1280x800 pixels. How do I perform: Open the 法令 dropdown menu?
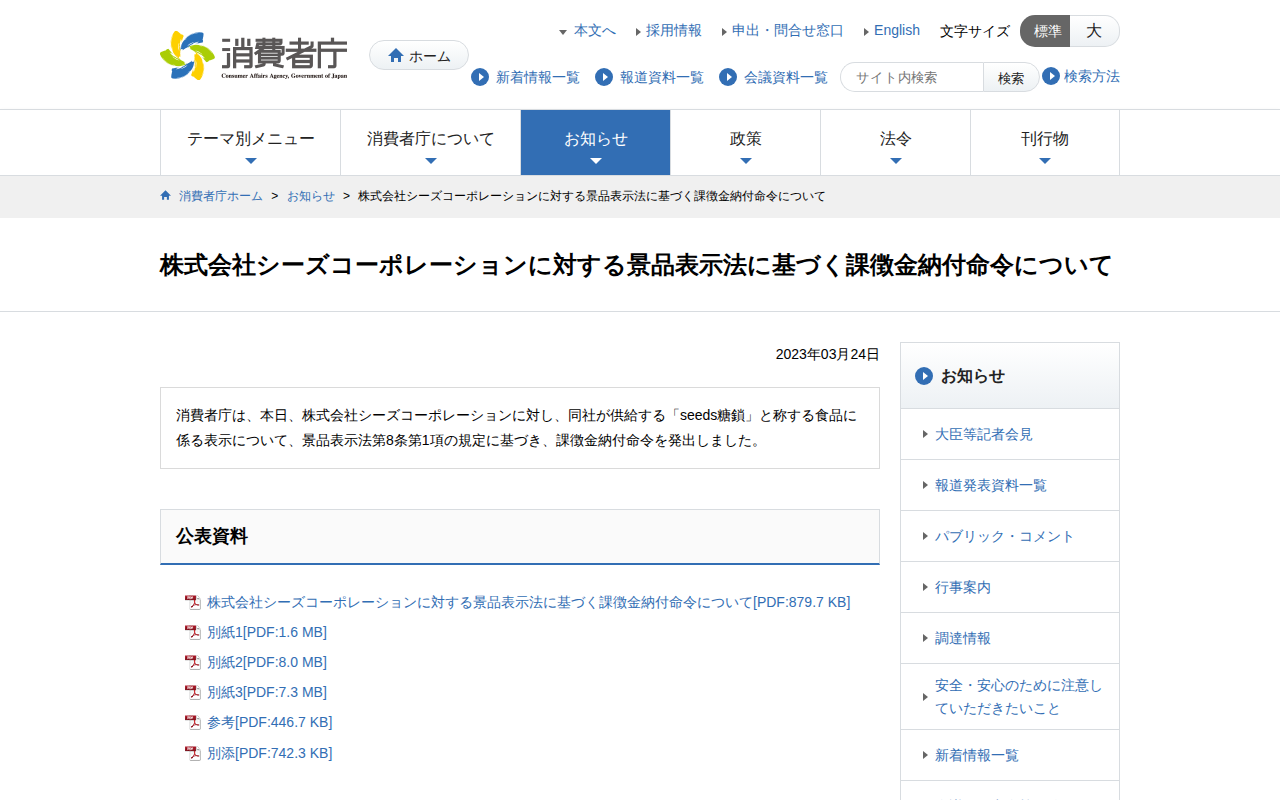pos(895,142)
